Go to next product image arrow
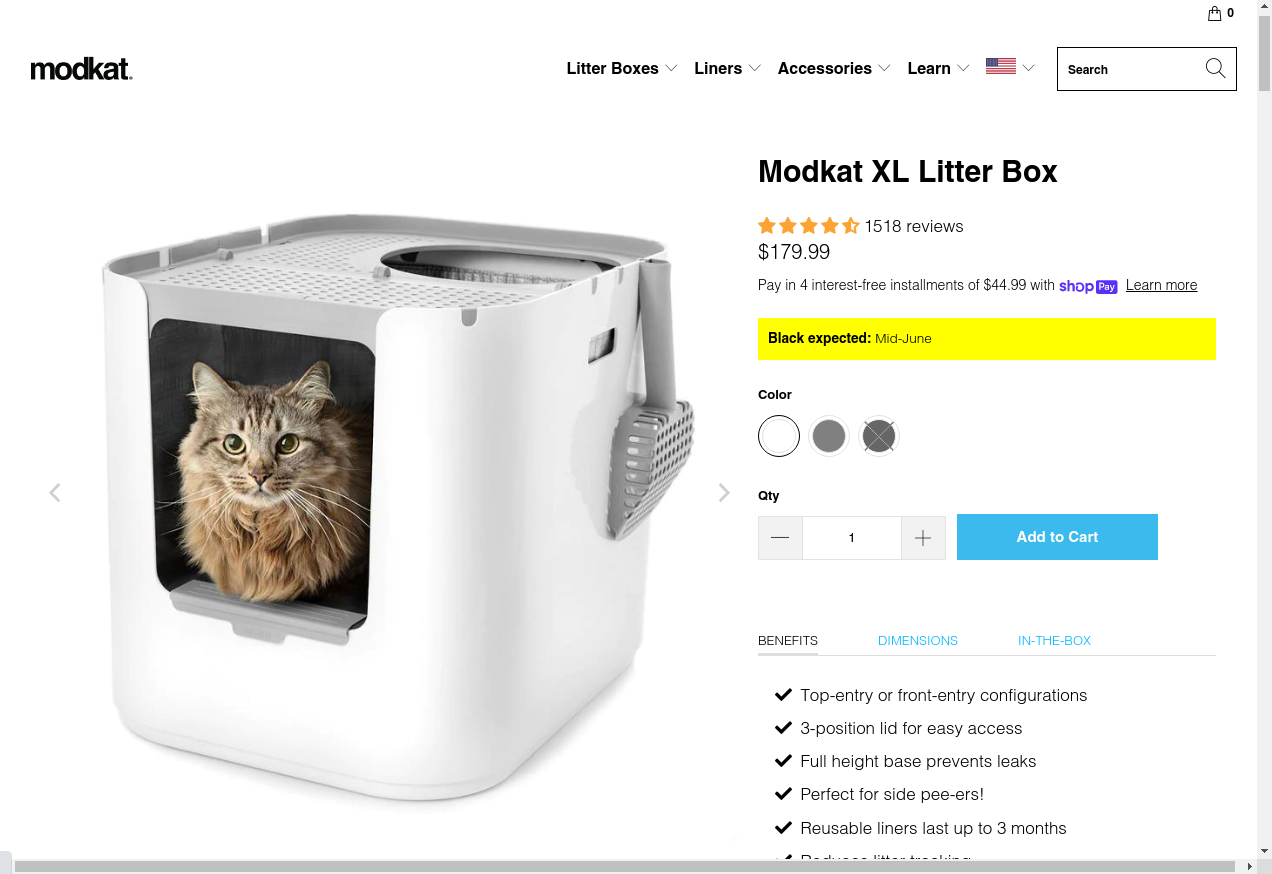This screenshot has height=874, width=1272. tap(724, 492)
